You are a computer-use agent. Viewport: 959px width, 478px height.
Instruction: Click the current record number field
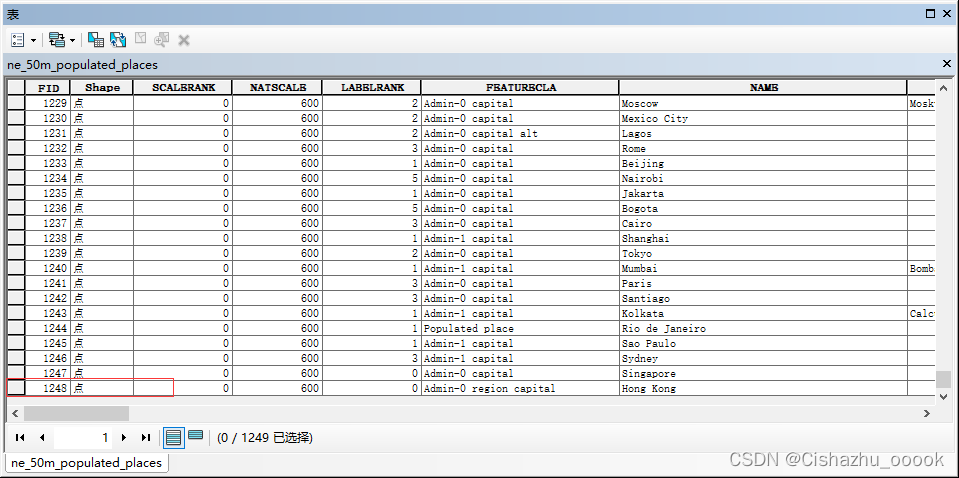tap(83, 437)
